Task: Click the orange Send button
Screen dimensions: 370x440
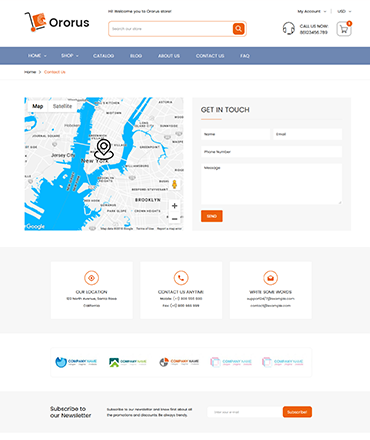Action: [212, 216]
